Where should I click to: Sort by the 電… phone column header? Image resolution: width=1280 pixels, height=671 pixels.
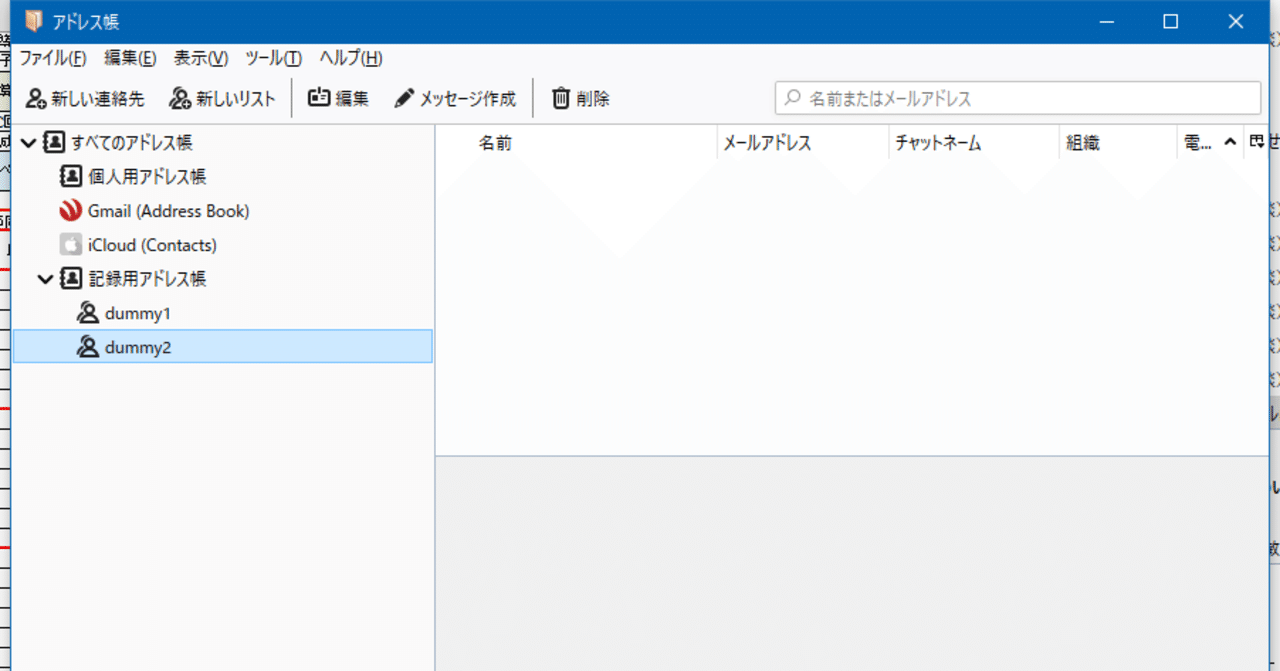[1210, 143]
